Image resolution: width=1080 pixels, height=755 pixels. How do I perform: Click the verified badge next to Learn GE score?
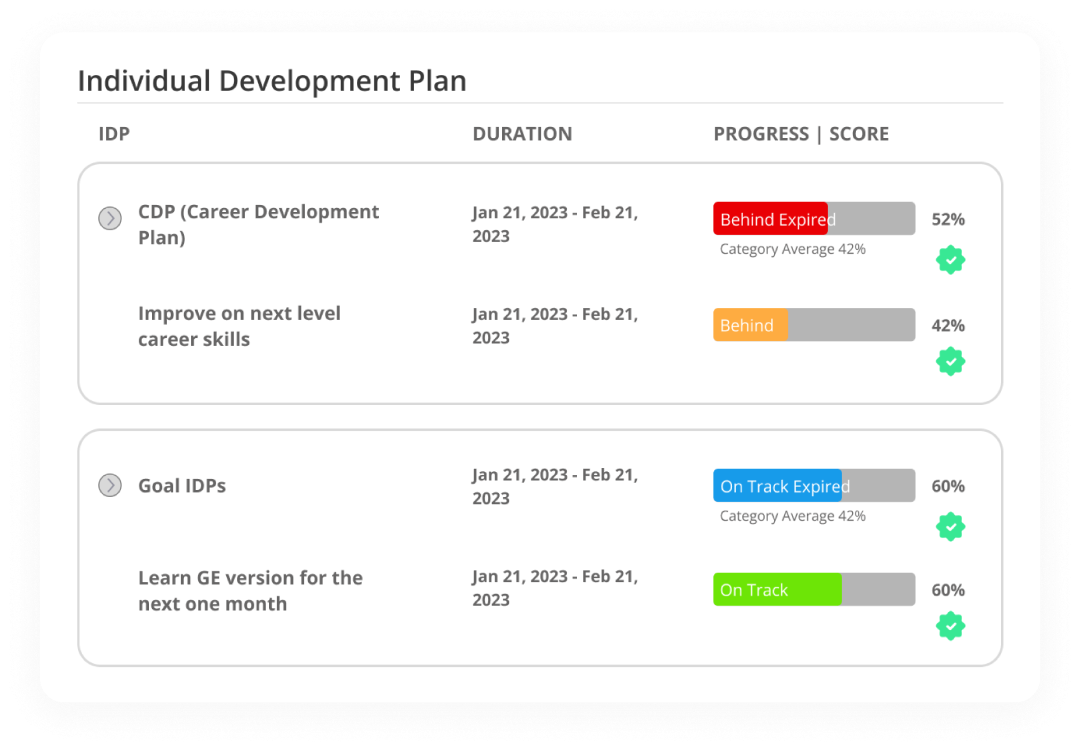pyautogui.click(x=949, y=625)
